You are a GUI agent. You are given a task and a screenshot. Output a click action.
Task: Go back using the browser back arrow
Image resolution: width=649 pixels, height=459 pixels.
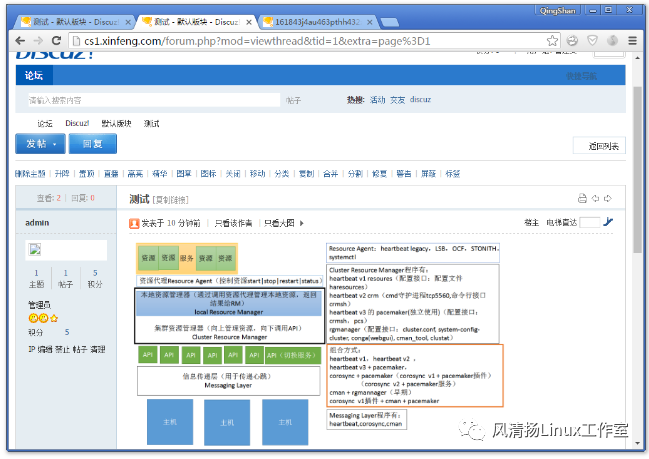20,41
